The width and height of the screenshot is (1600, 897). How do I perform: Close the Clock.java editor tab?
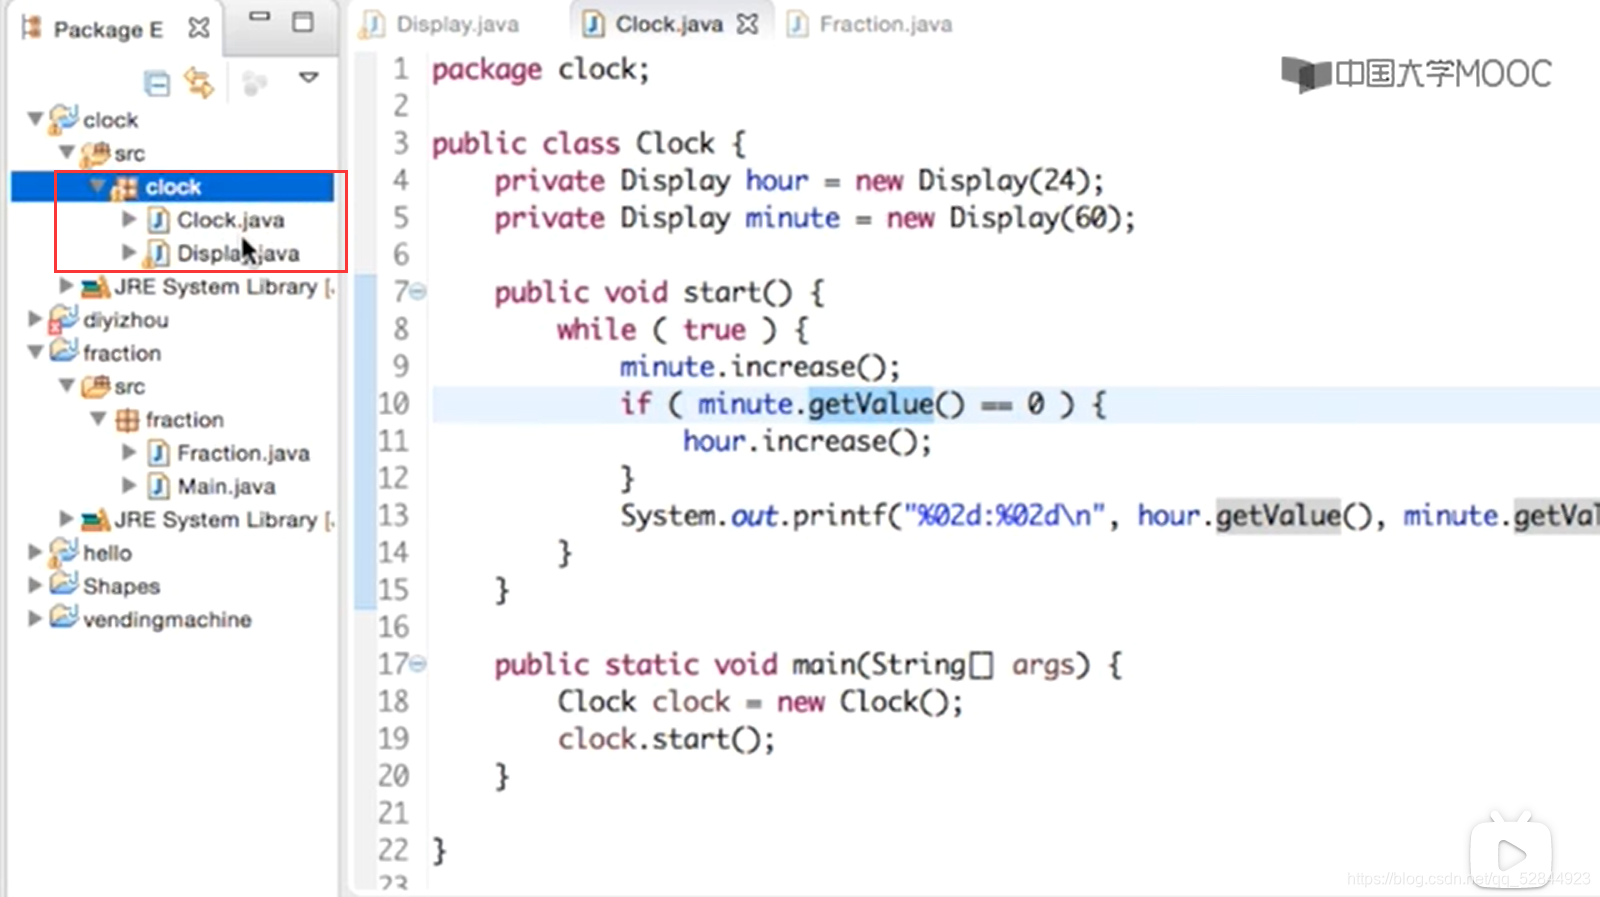click(x=747, y=24)
